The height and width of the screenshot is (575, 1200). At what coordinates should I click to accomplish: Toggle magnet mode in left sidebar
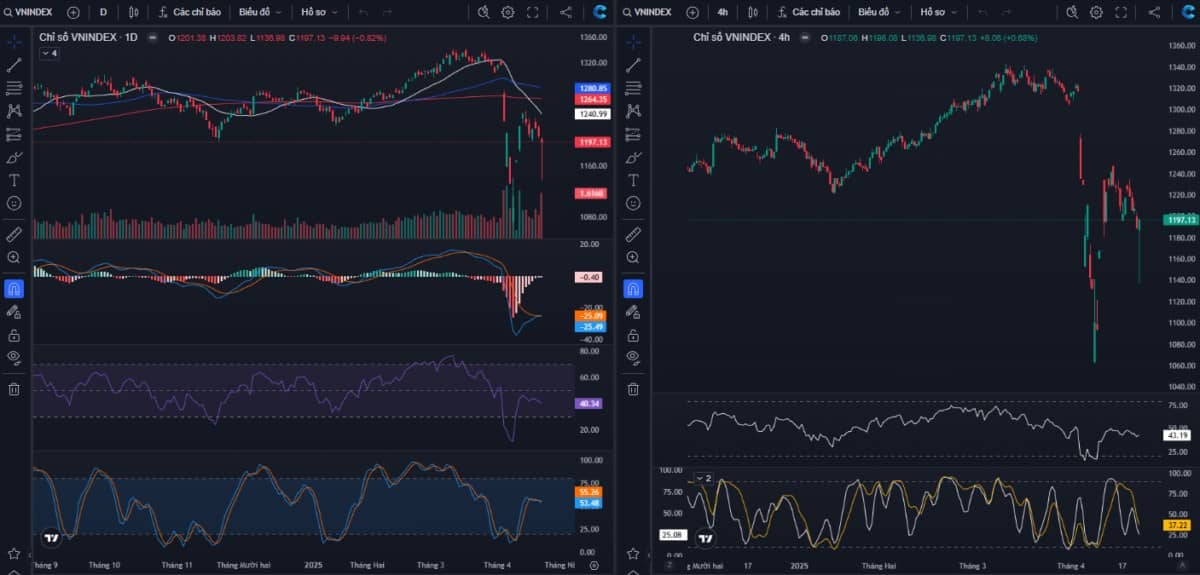(x=14, y=289)
